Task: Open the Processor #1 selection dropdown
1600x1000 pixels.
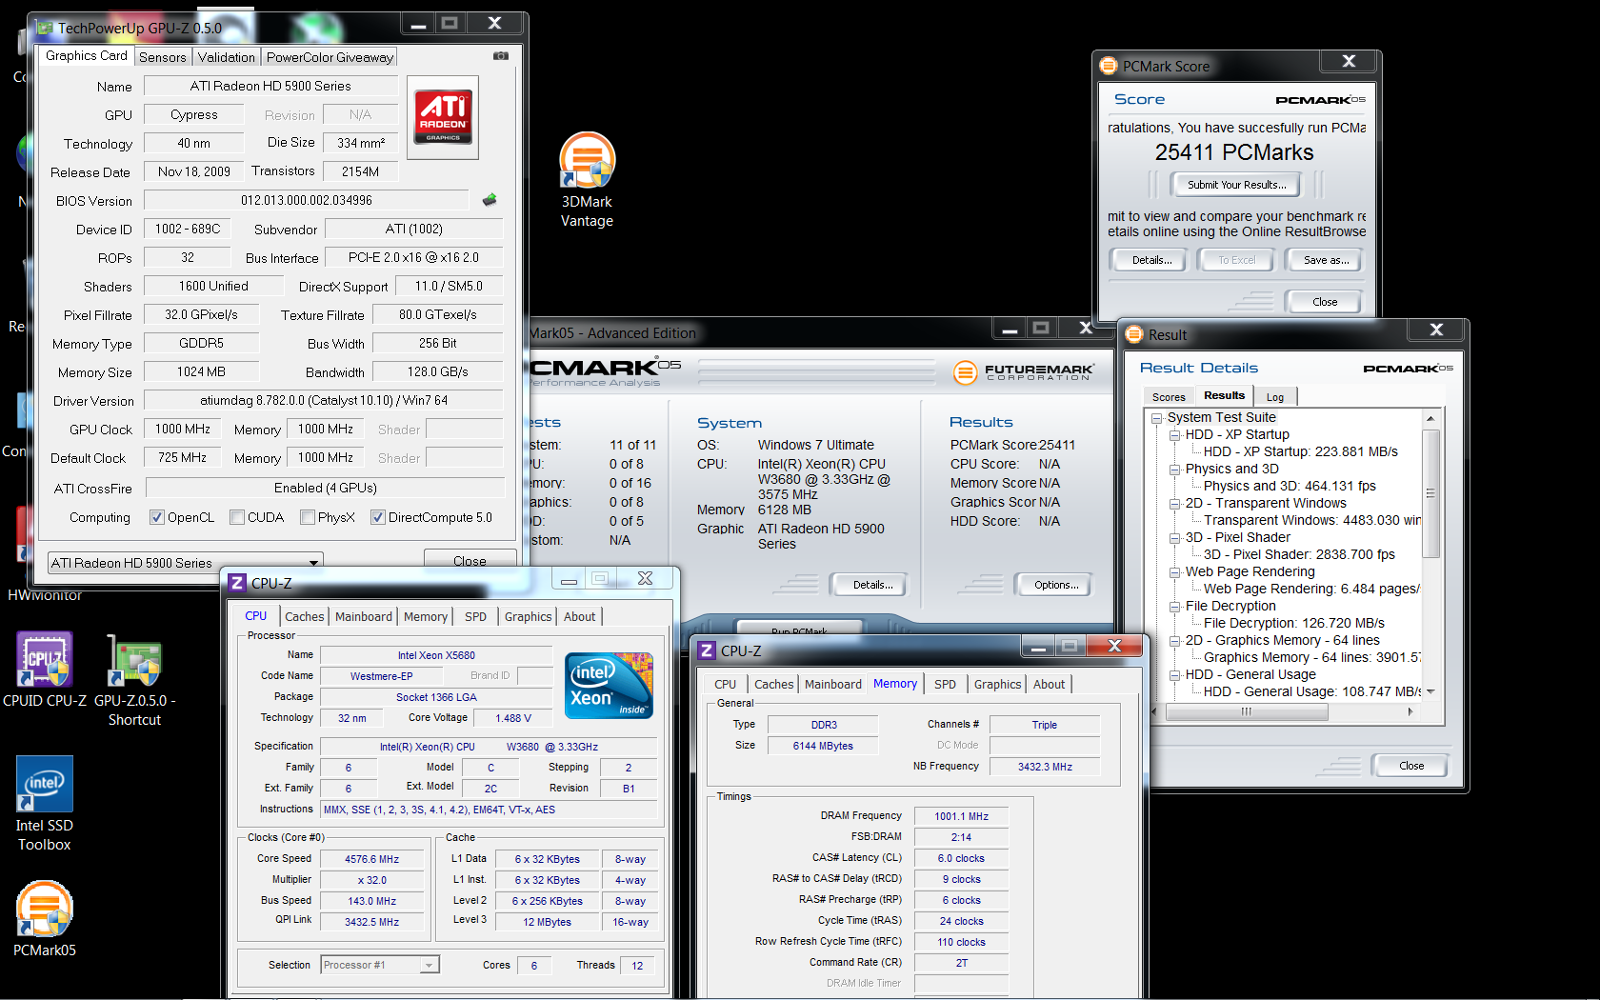Action: tap(380, 965)
